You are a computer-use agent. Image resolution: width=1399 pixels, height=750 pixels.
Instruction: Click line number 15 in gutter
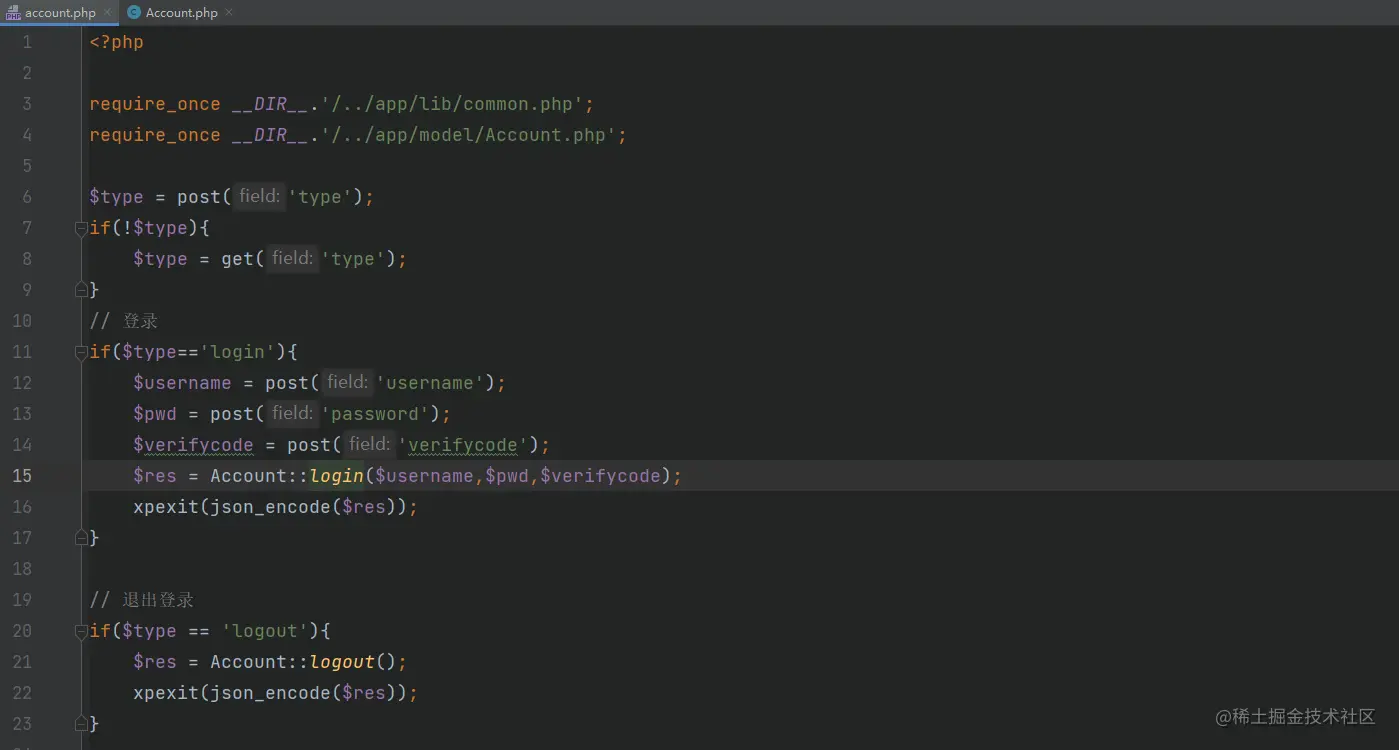(x=22, y=476)
